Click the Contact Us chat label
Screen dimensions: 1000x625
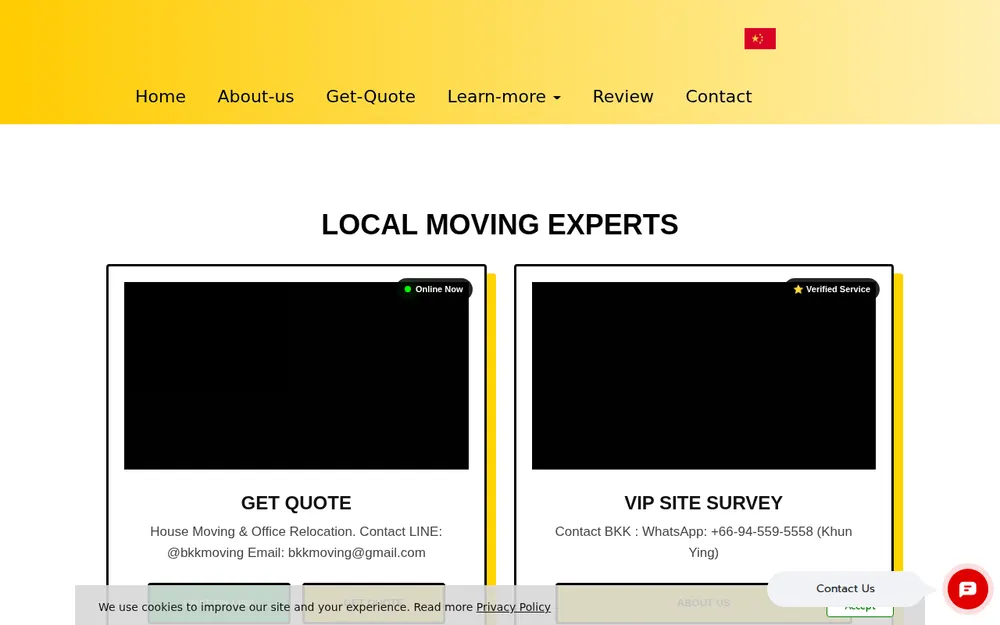click(x=845, y=589)
